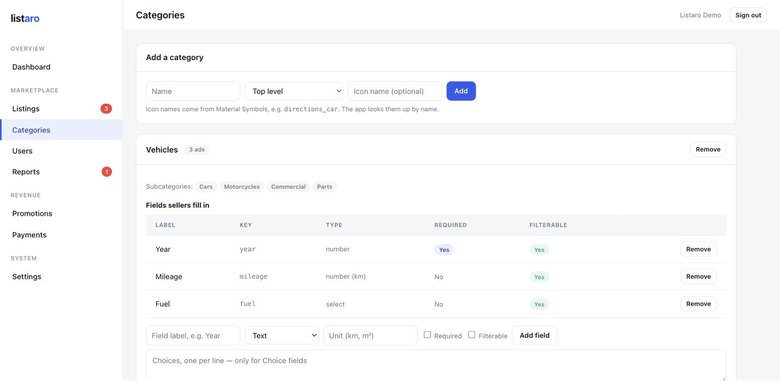Open the Reports section

coord(61,172)
